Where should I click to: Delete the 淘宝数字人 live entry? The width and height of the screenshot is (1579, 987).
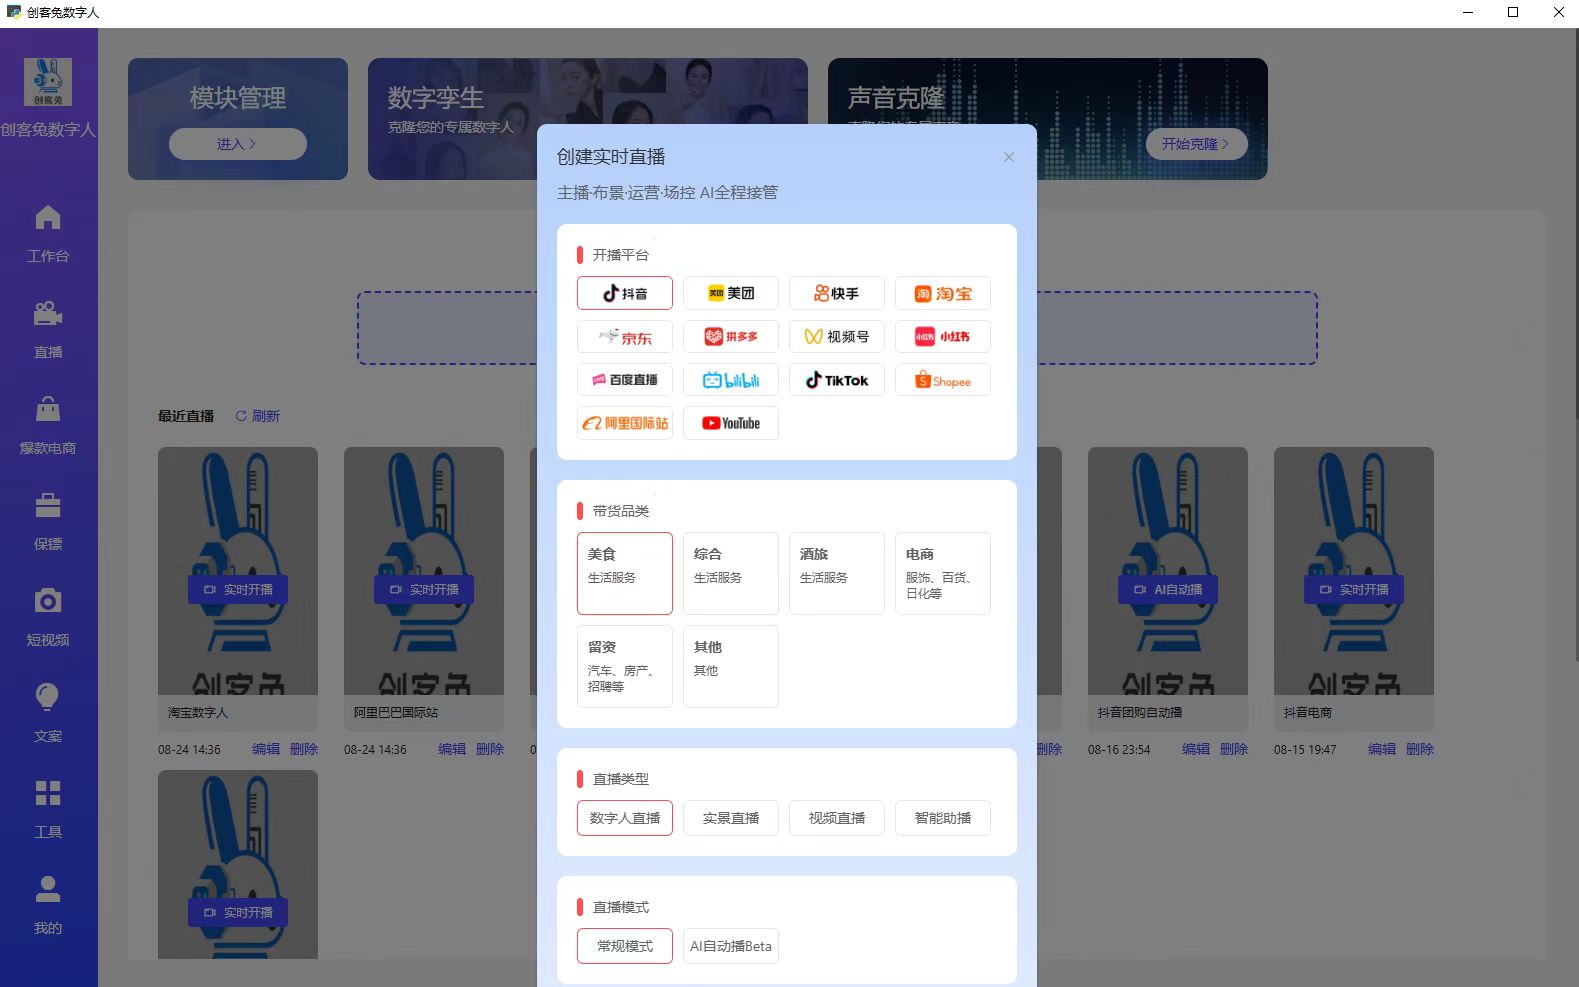[304, 749]
